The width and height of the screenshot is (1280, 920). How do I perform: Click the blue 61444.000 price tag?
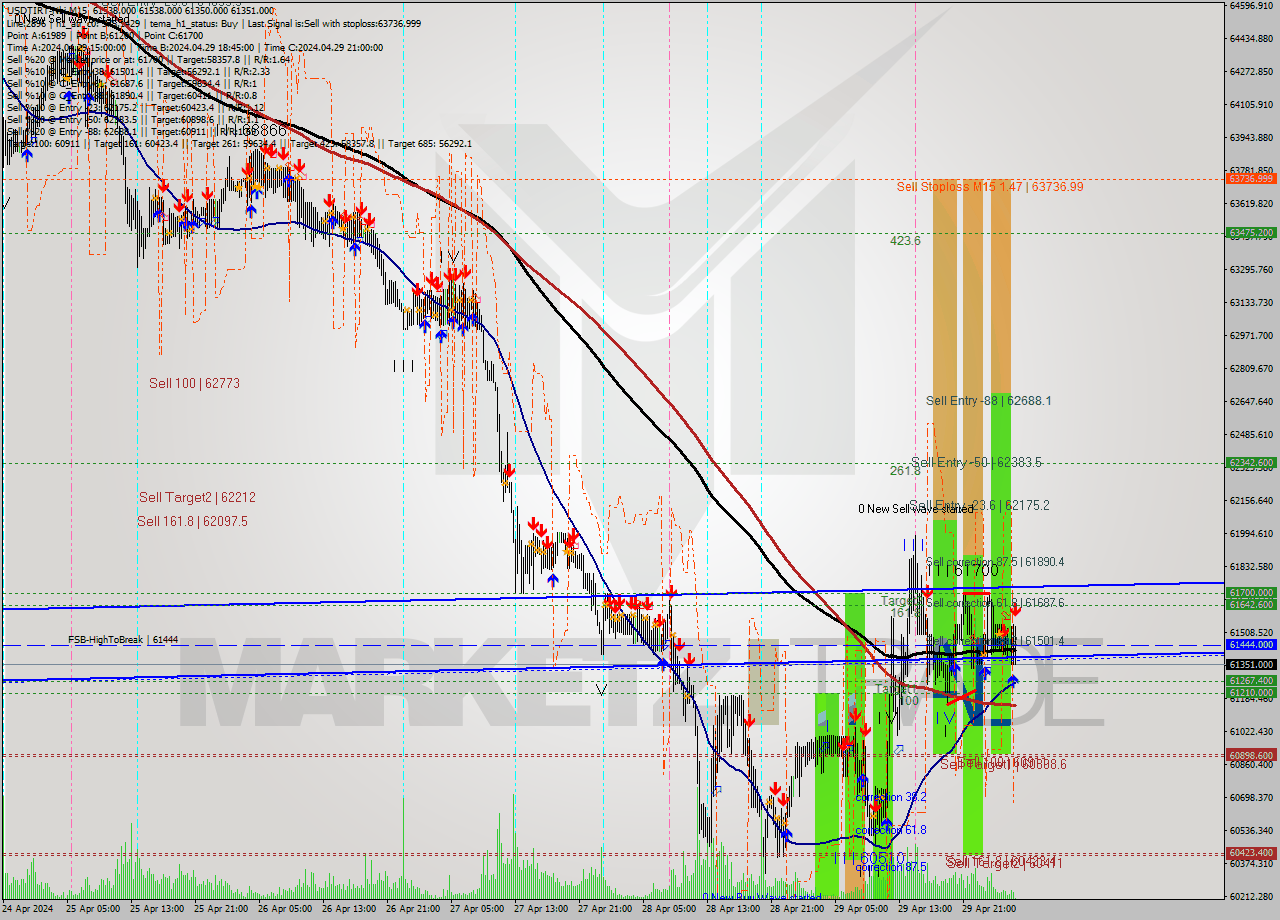1250,645
